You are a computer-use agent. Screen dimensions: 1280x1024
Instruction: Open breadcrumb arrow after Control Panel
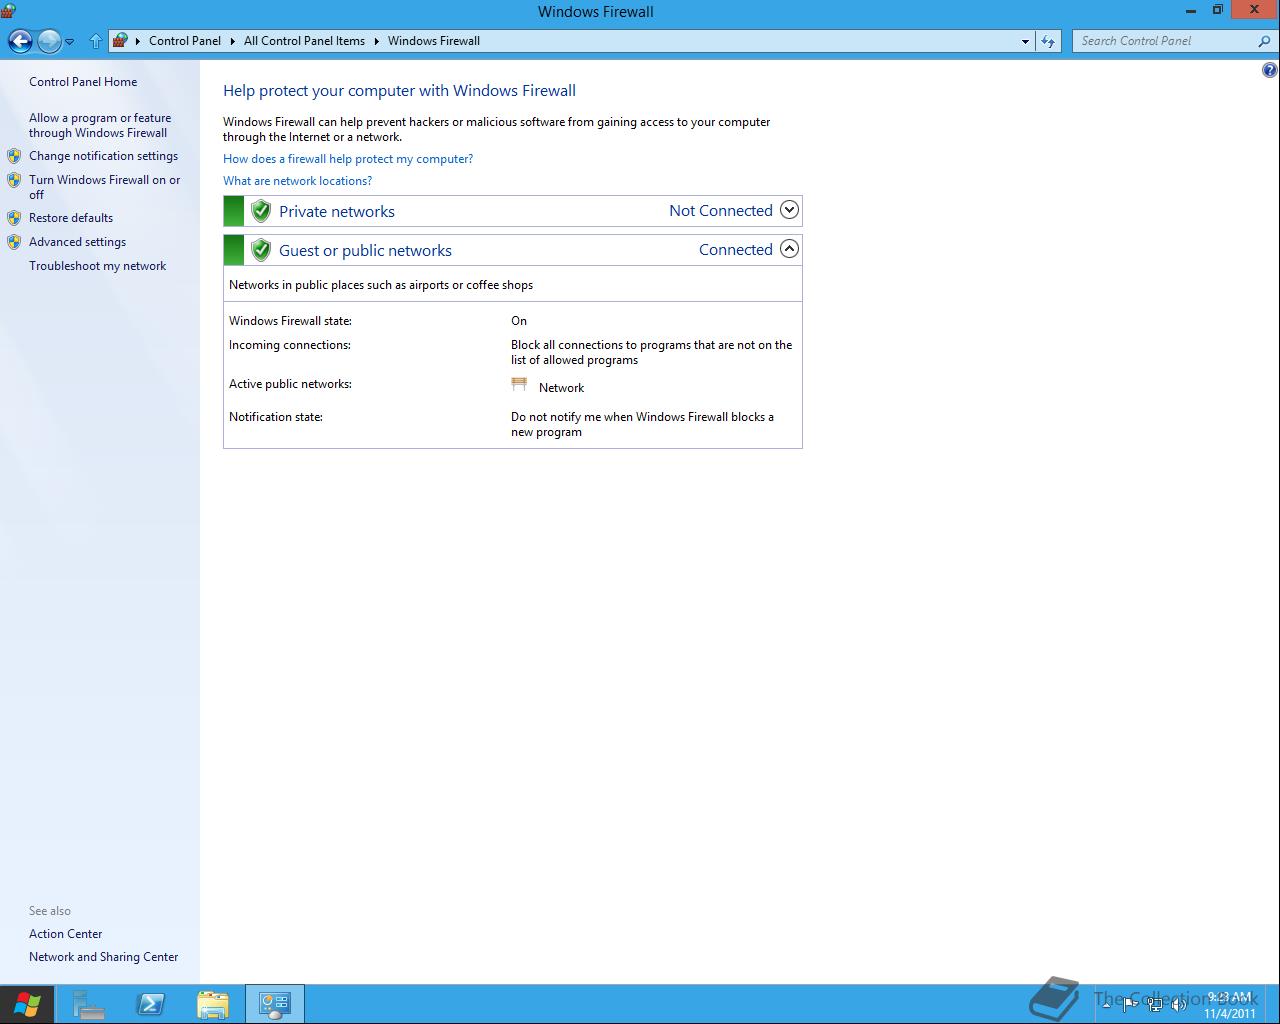232,41
